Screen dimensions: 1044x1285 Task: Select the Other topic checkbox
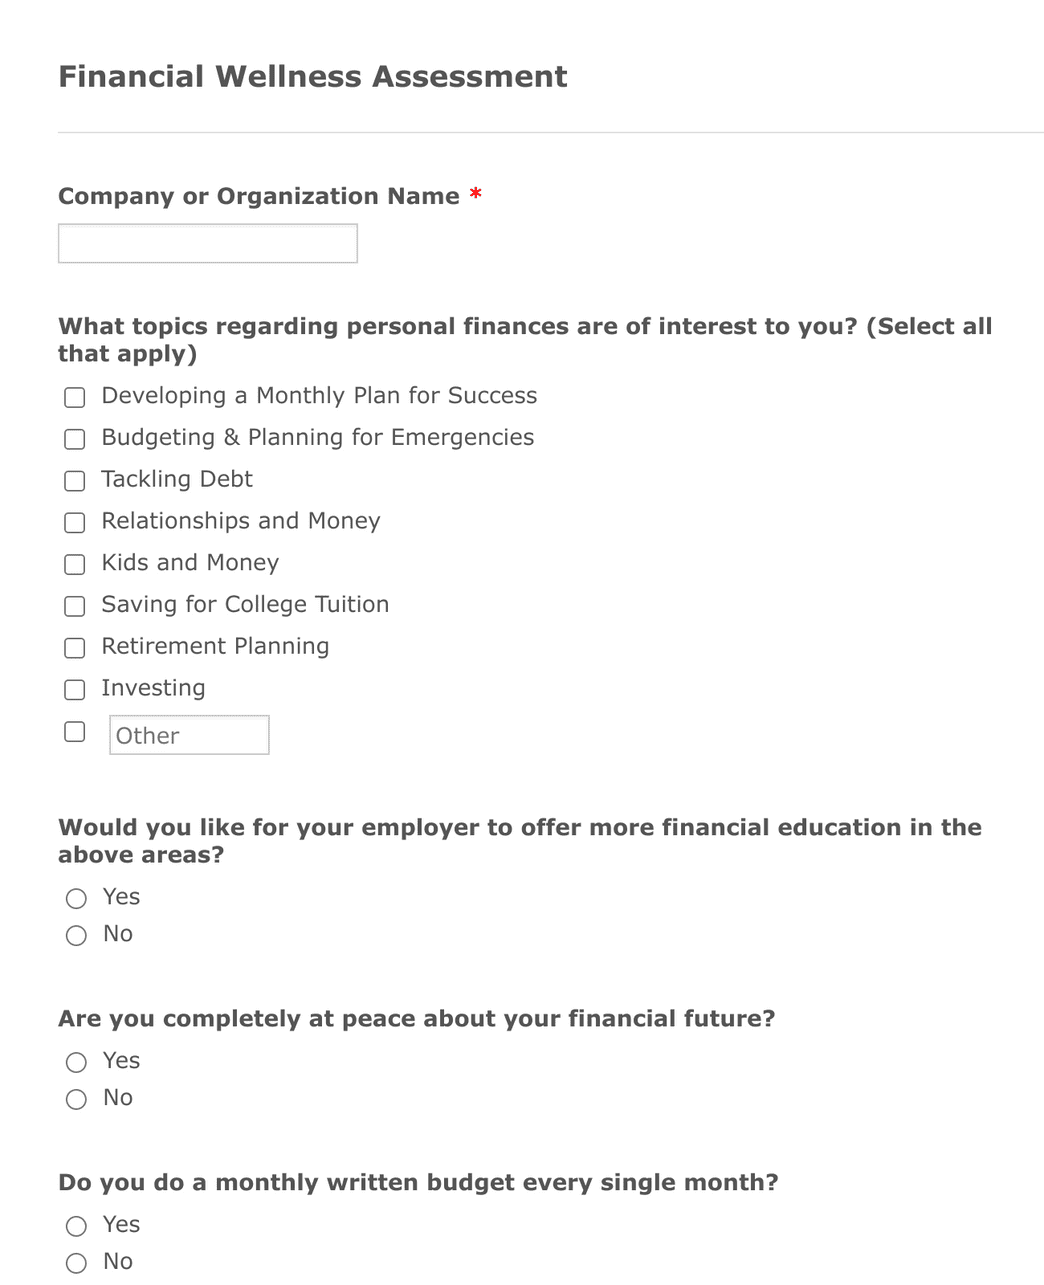[74, 731]
